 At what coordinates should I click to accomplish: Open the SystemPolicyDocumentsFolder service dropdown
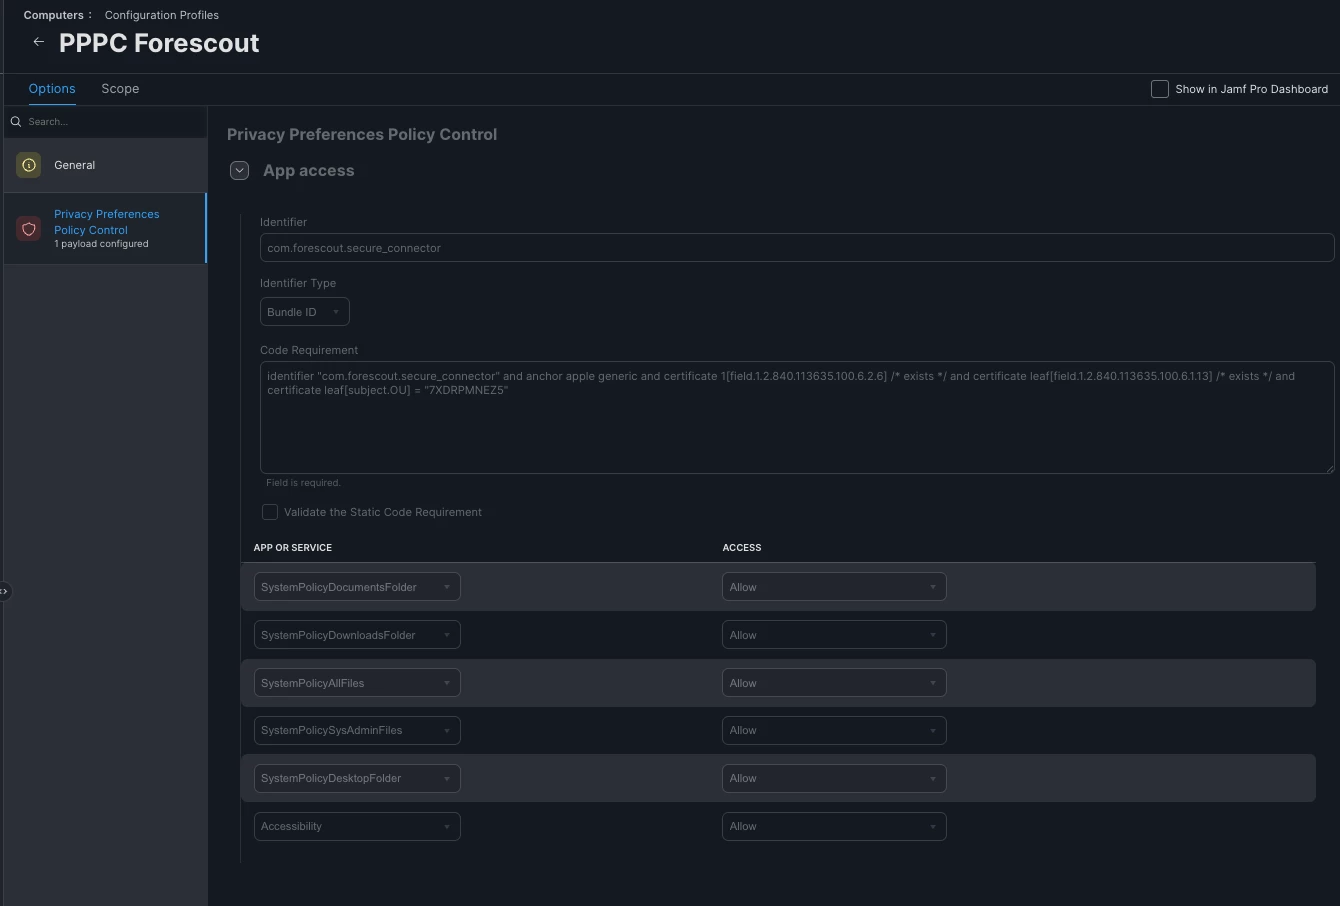click(x=357, y=587)
